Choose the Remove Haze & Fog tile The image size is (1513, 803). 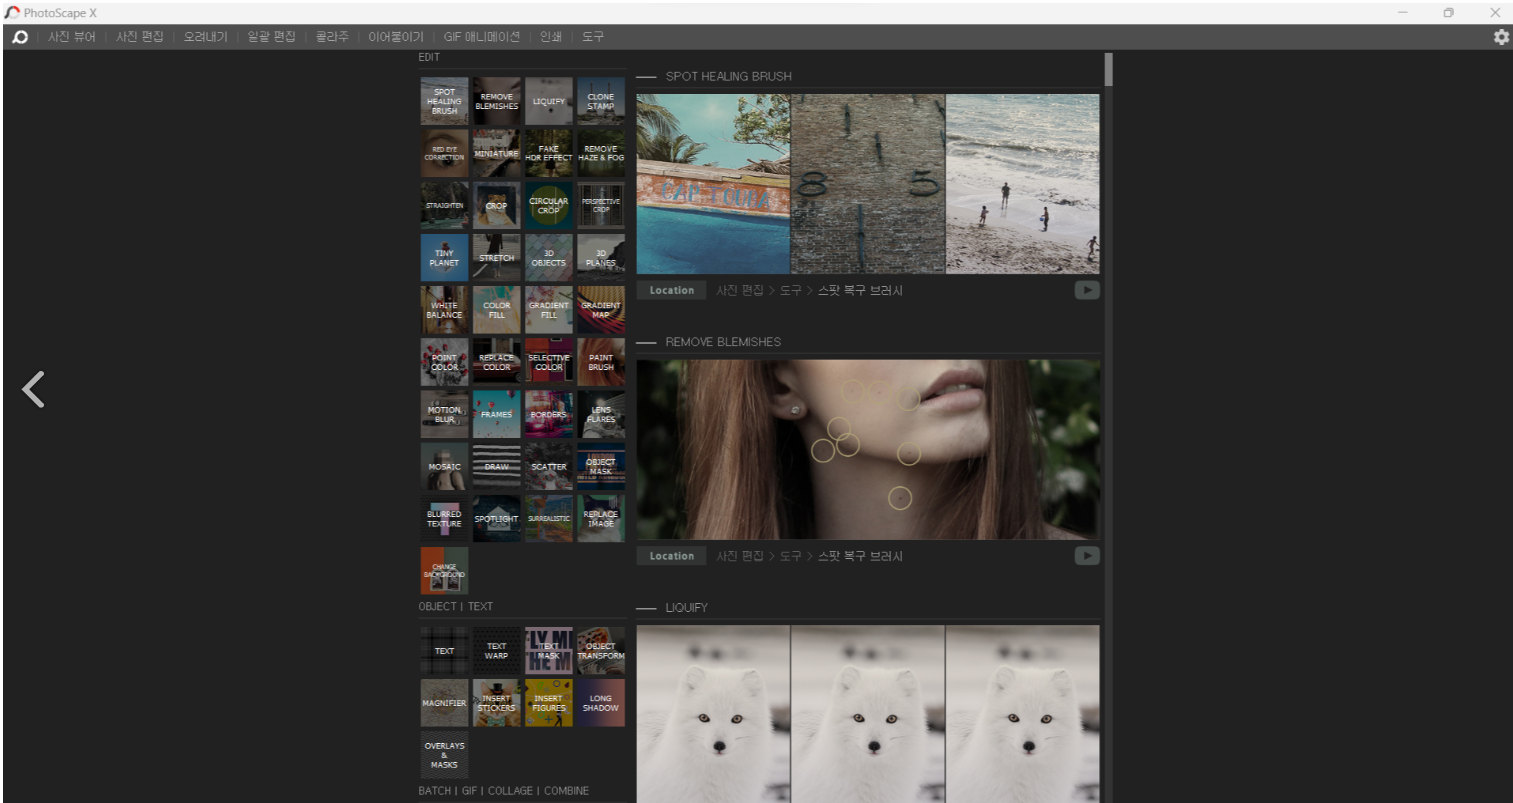pyautogui.click(x=600, y=153)
